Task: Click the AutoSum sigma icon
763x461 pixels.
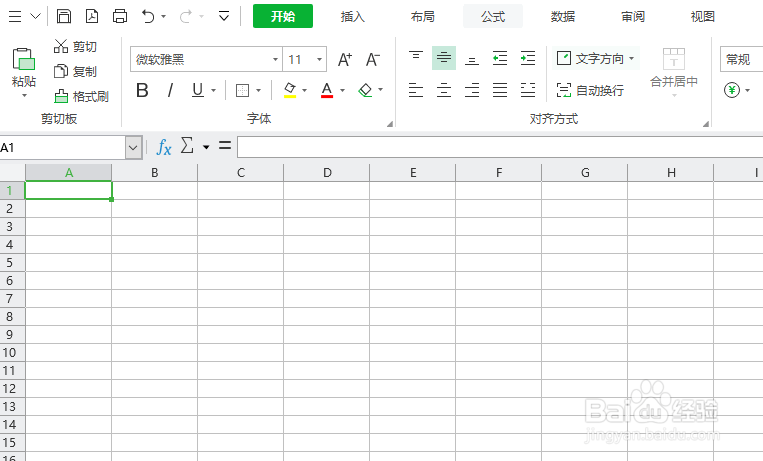Action: (187, 145)
